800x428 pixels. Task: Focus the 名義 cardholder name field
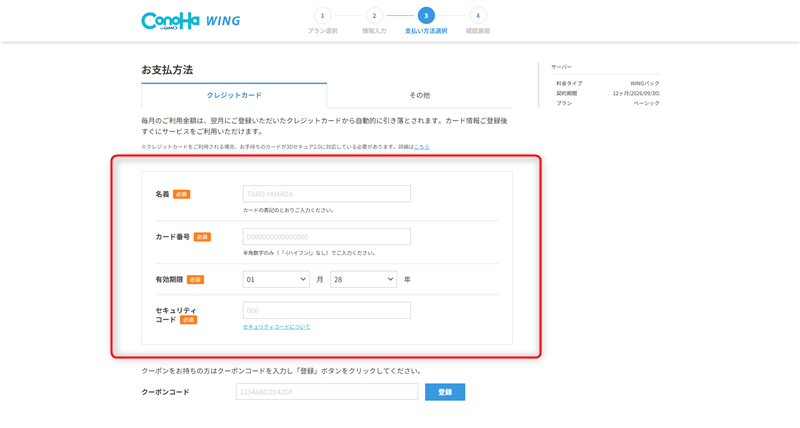326,194
